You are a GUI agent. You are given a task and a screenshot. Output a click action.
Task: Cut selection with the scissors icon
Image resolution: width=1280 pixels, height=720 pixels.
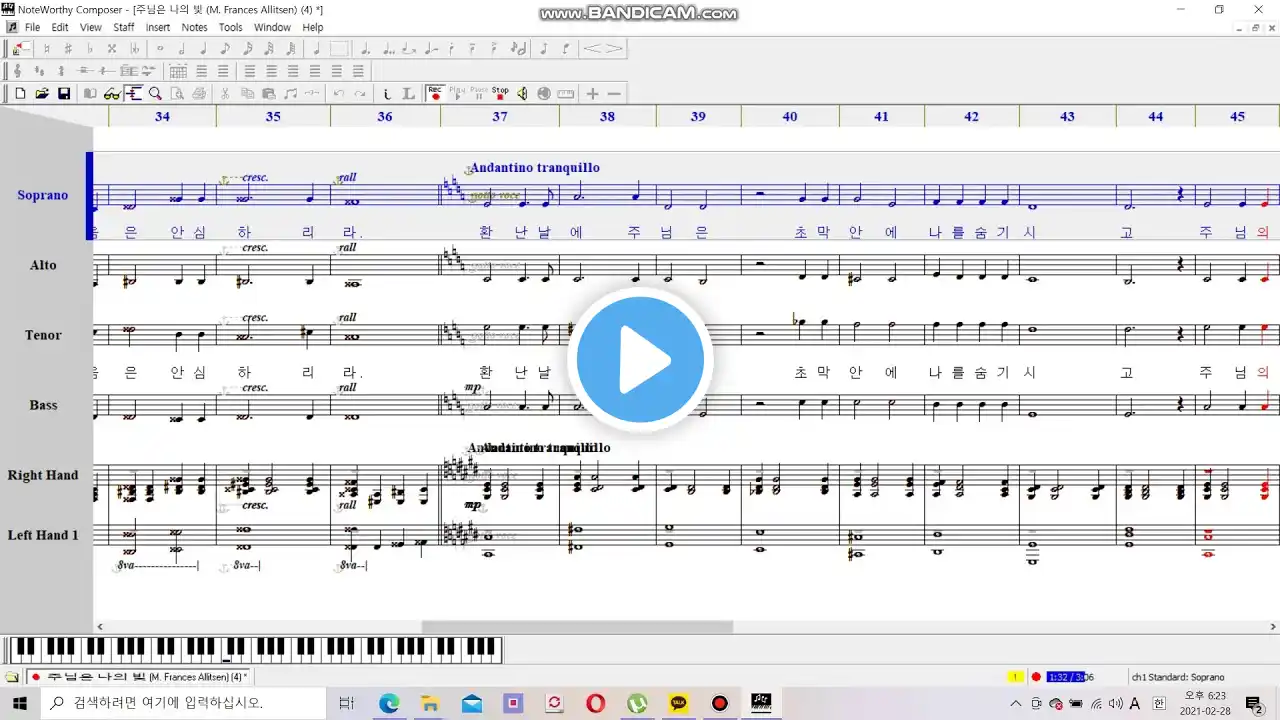(x=225, y=93)
